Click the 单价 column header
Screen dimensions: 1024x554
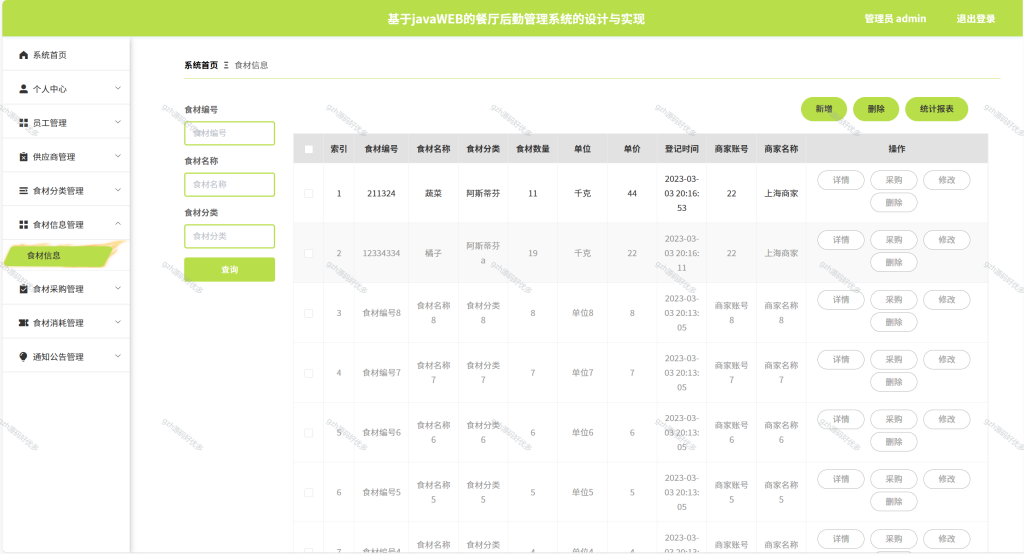(x=632, y=149)
